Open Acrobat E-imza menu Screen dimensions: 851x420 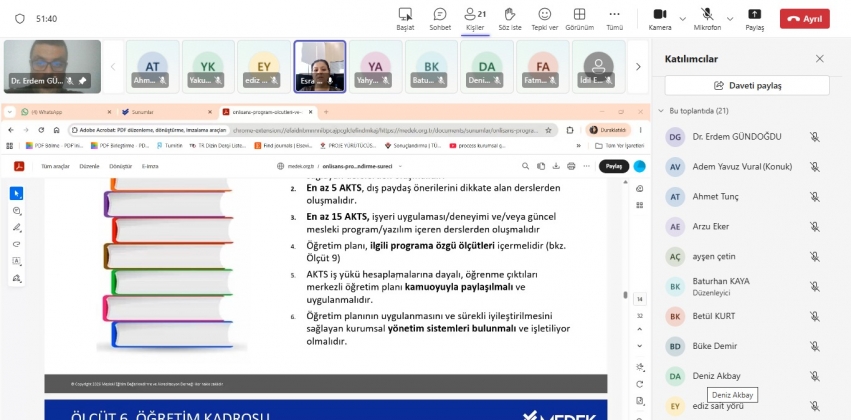point(150,167)
